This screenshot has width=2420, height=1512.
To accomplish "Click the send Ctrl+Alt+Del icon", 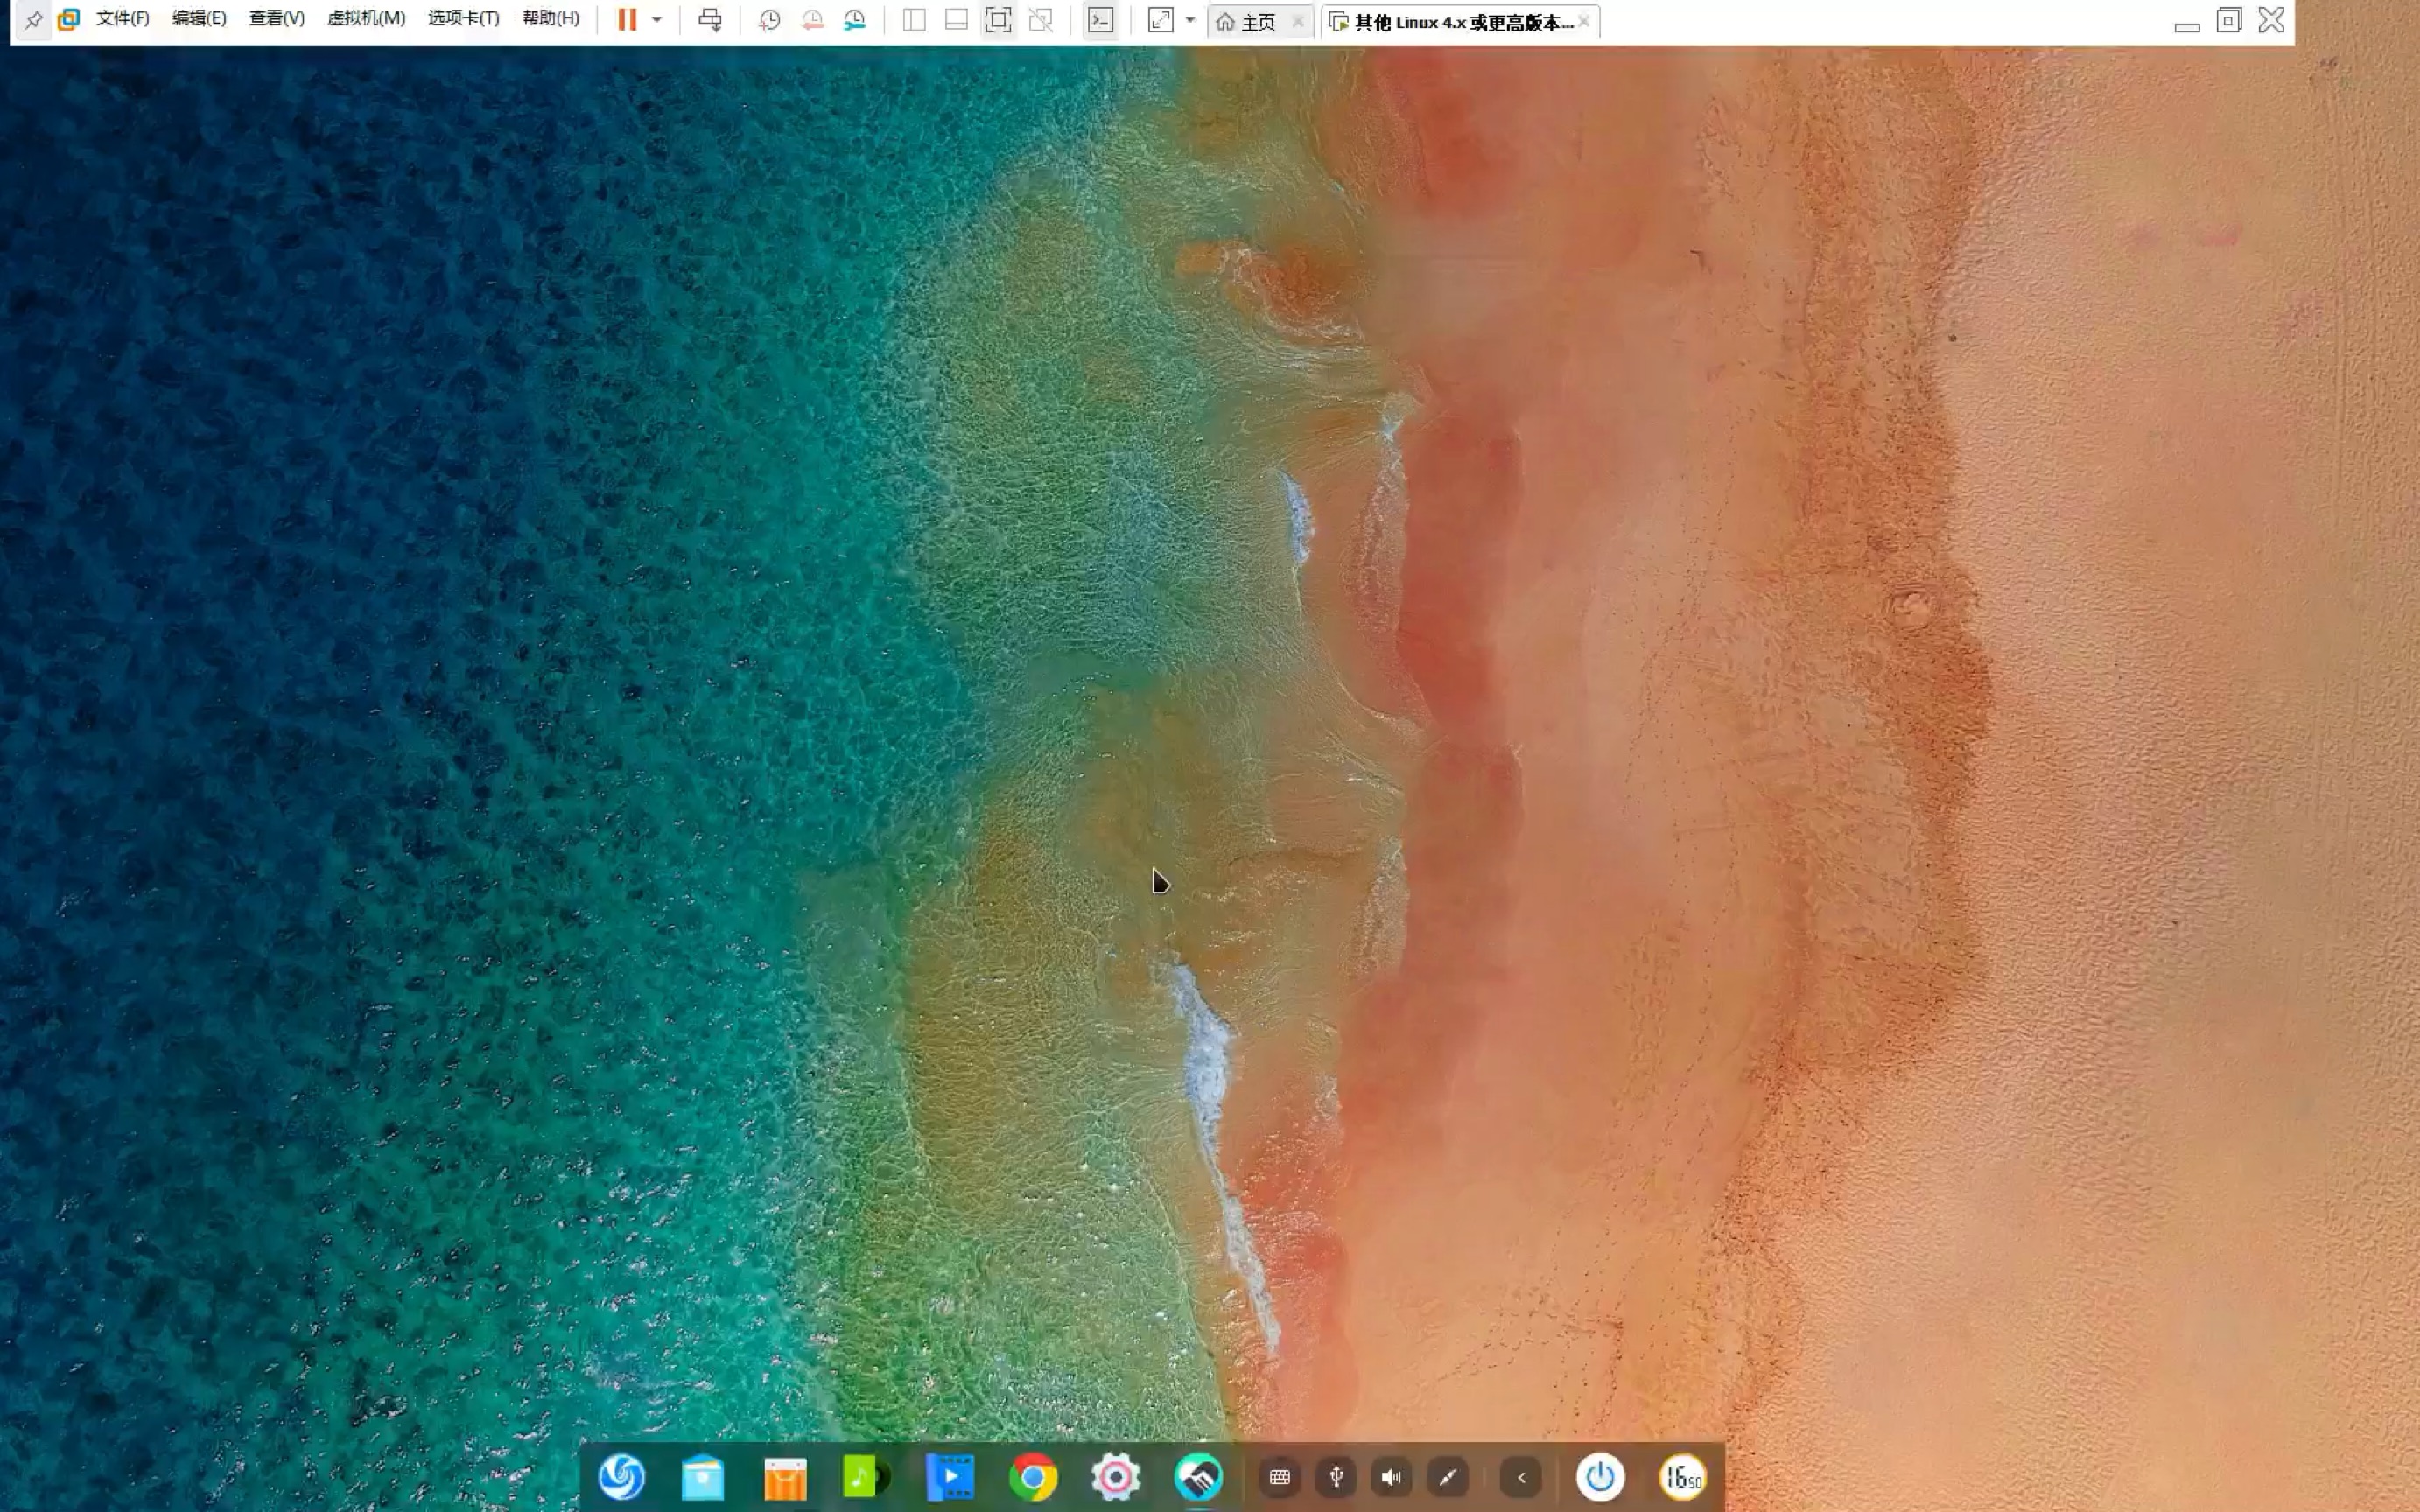I will pos(710,20).
